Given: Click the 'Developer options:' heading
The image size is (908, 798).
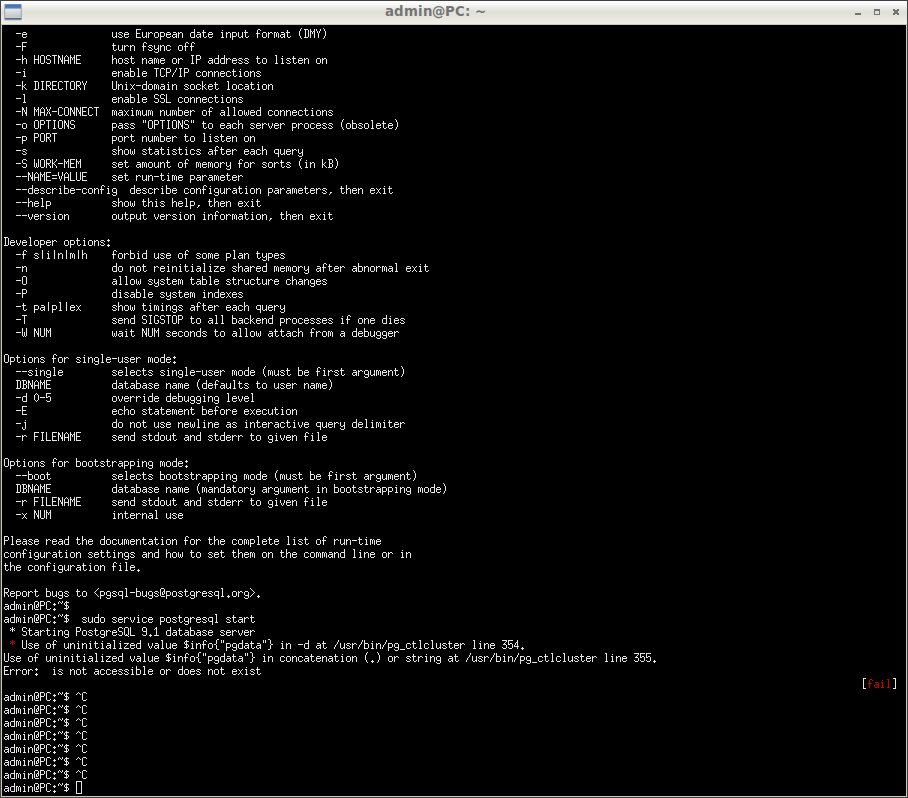Looking at the screenshot, I should [57, 242].
